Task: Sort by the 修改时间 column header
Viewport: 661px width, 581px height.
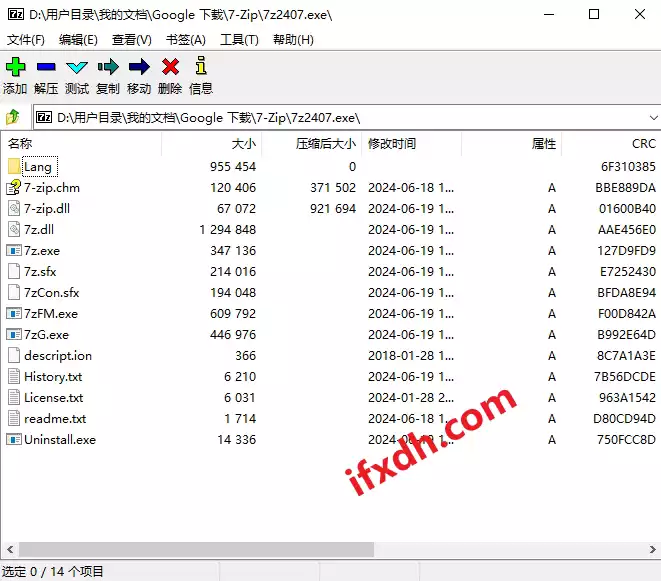Action: click(411, 144)
